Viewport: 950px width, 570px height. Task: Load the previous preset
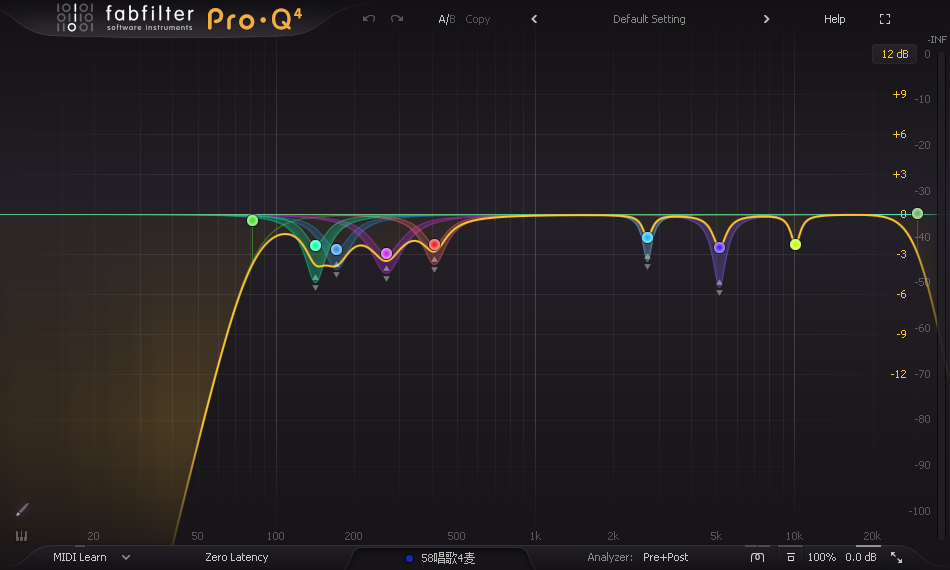coord(534,19)
